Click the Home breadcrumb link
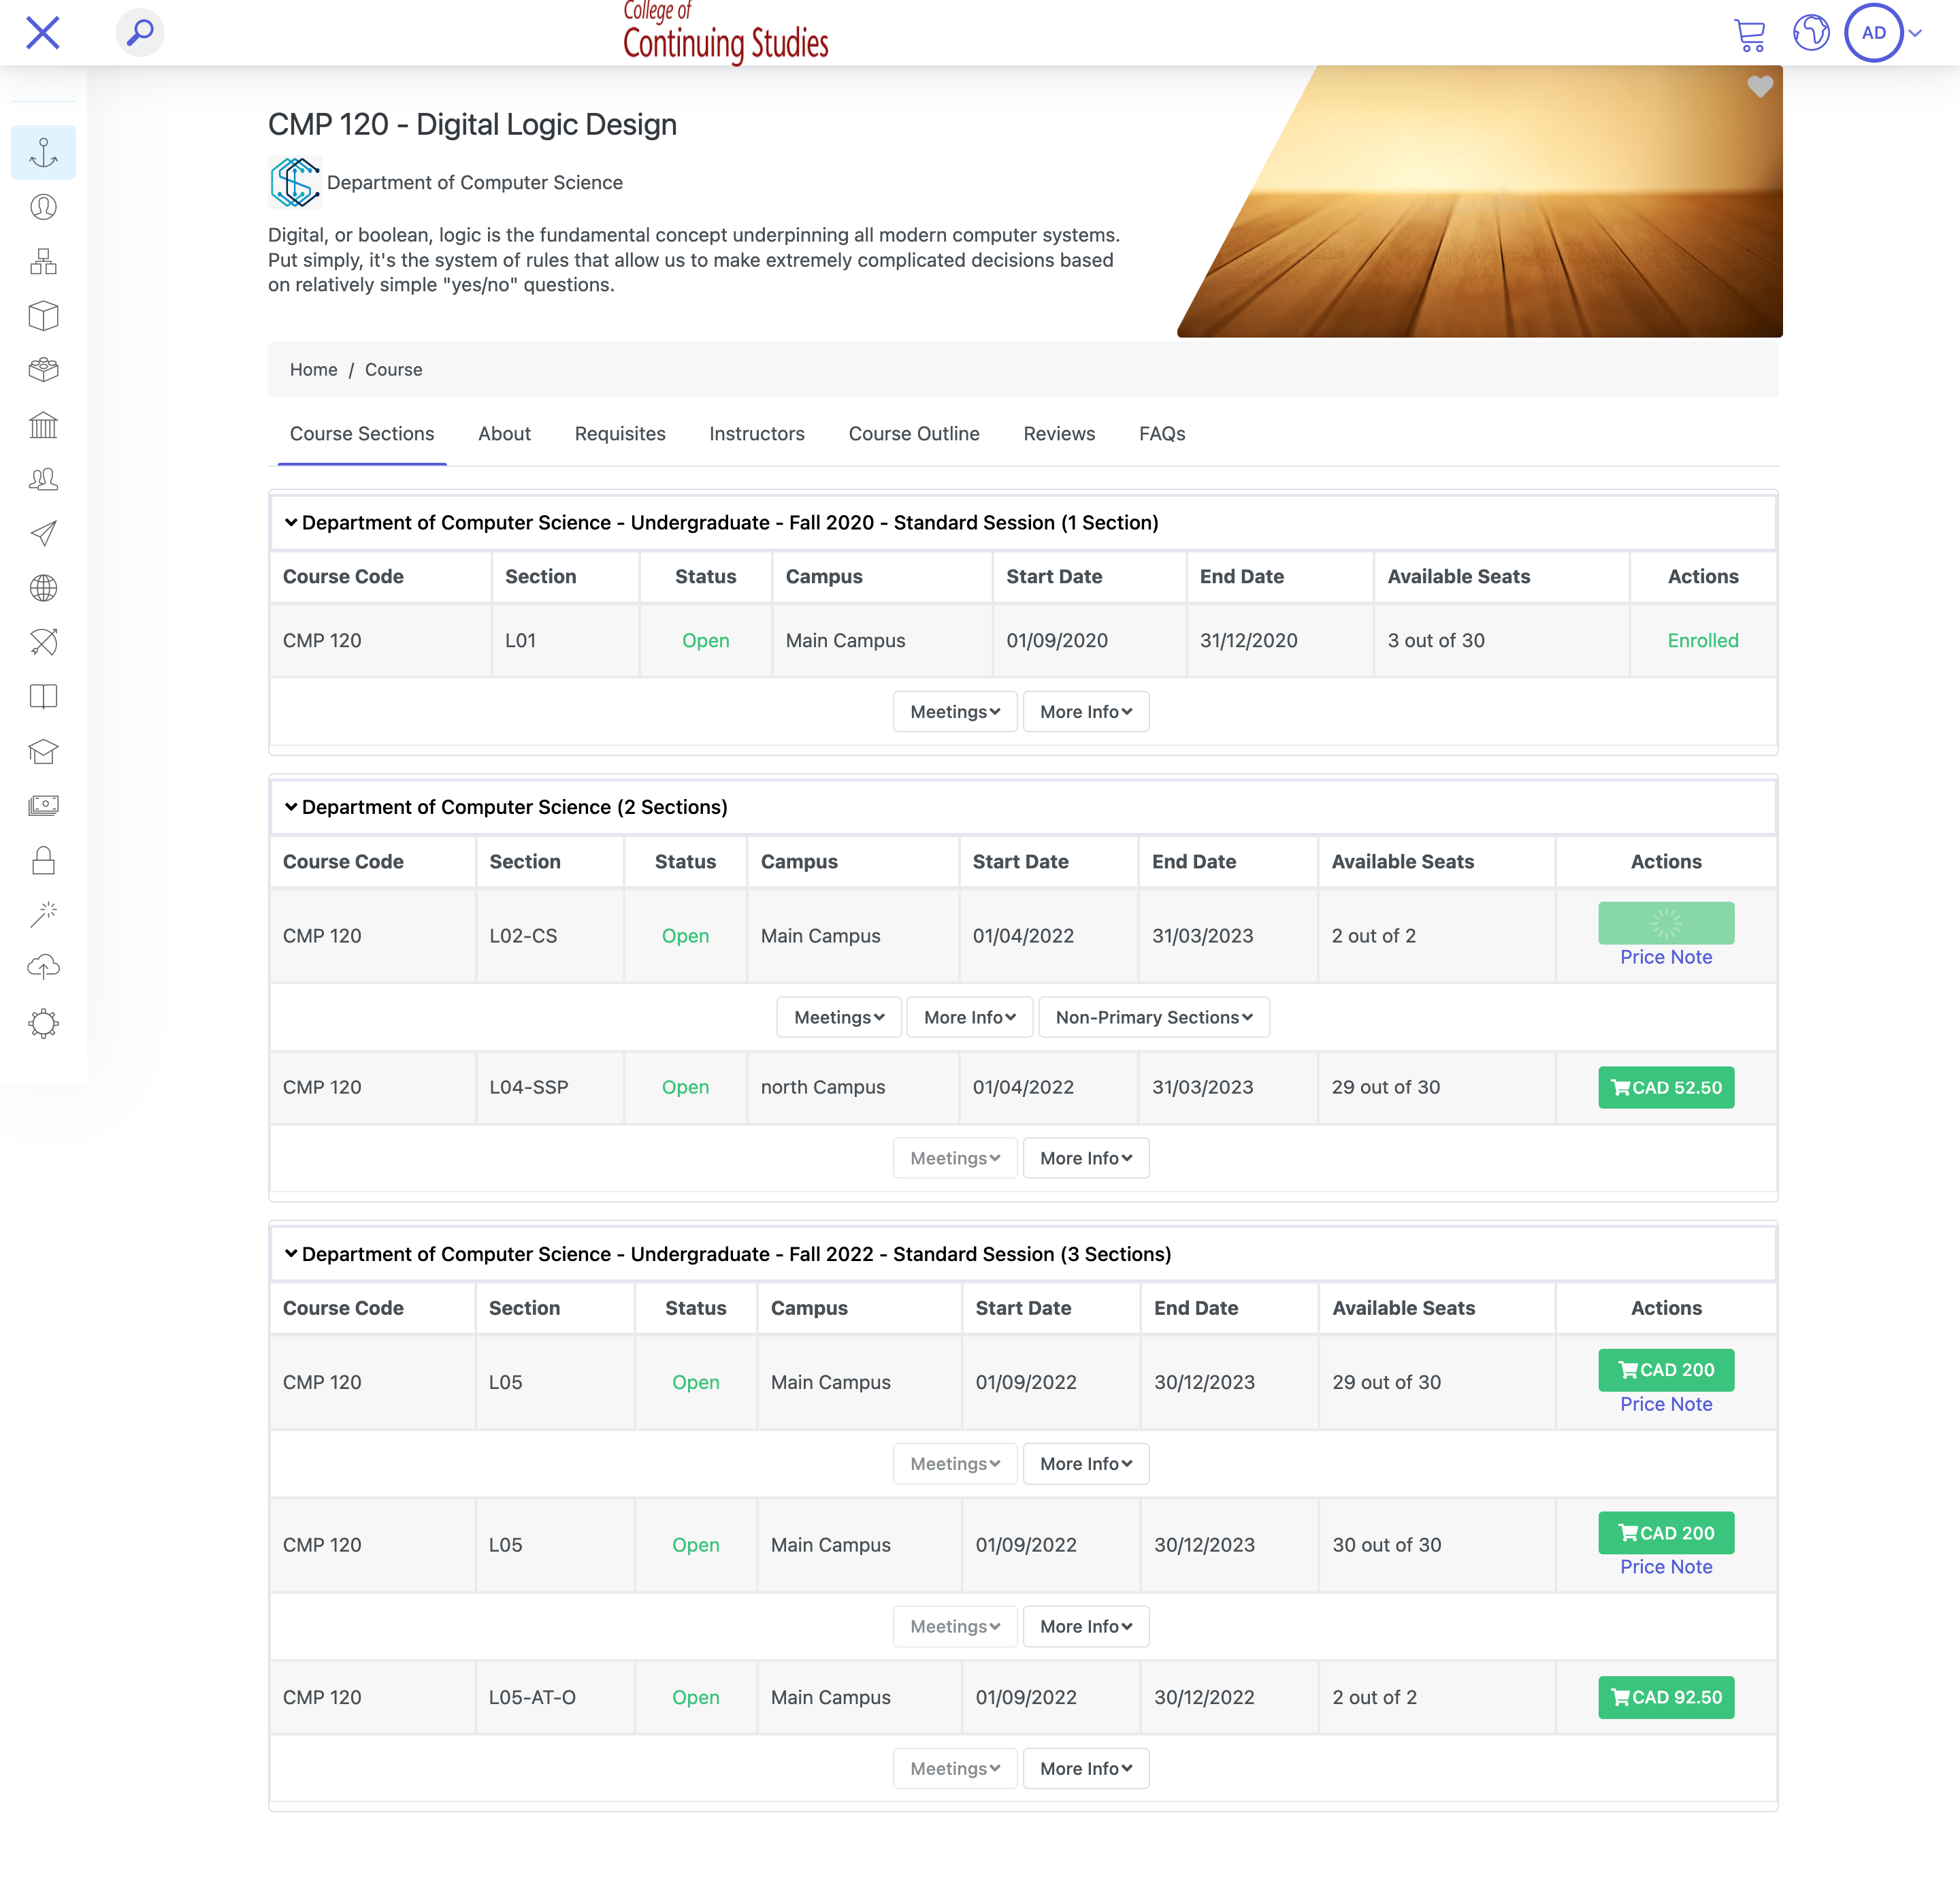The height and width of the screenshot is (1896, 1960). 313,369
